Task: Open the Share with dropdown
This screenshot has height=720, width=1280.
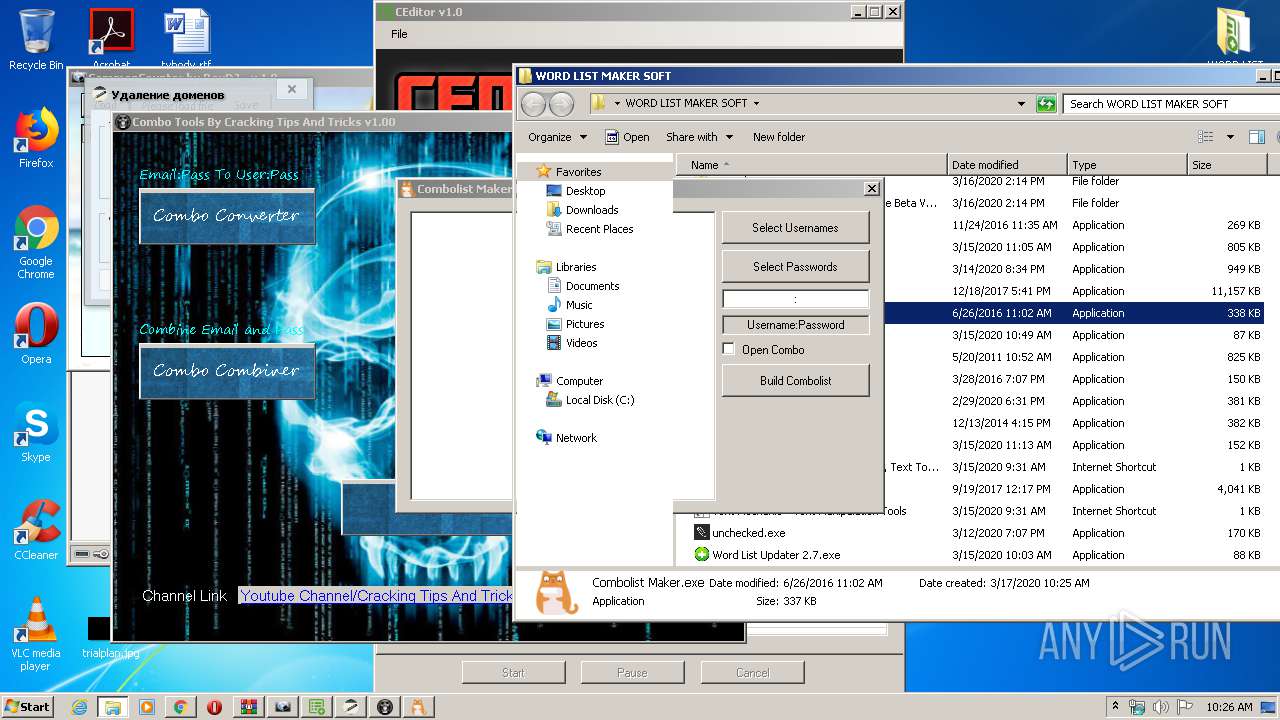Action: (x=700, y=137)
